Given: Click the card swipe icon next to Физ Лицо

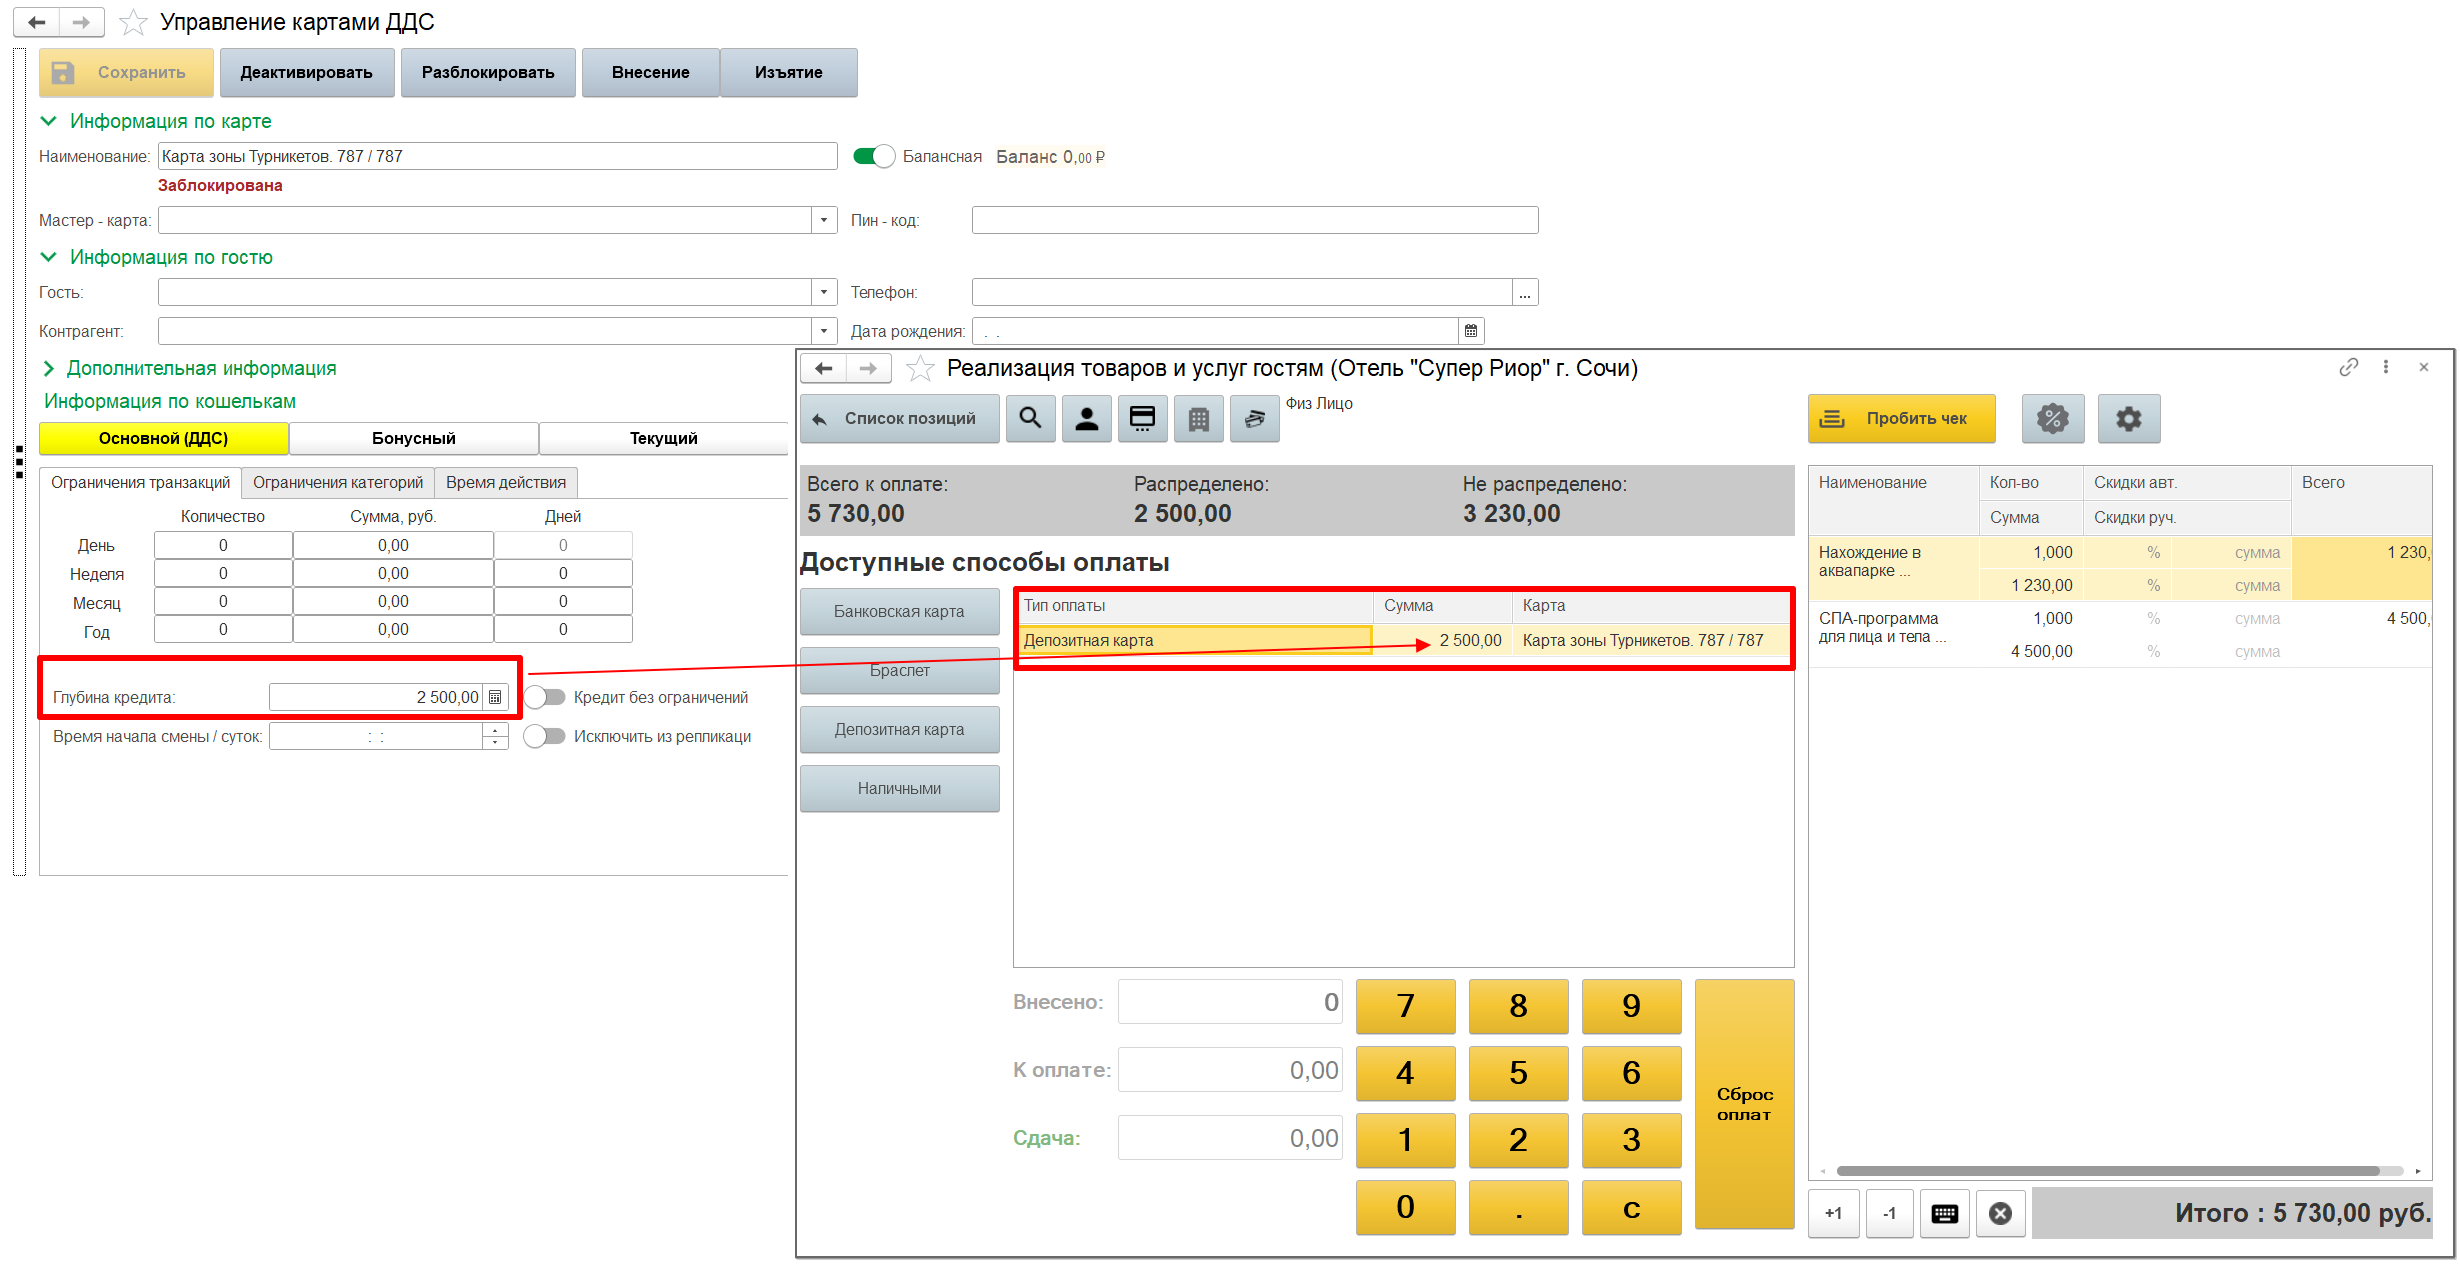Looking at the screenshot, I should tap(1254, 418).
